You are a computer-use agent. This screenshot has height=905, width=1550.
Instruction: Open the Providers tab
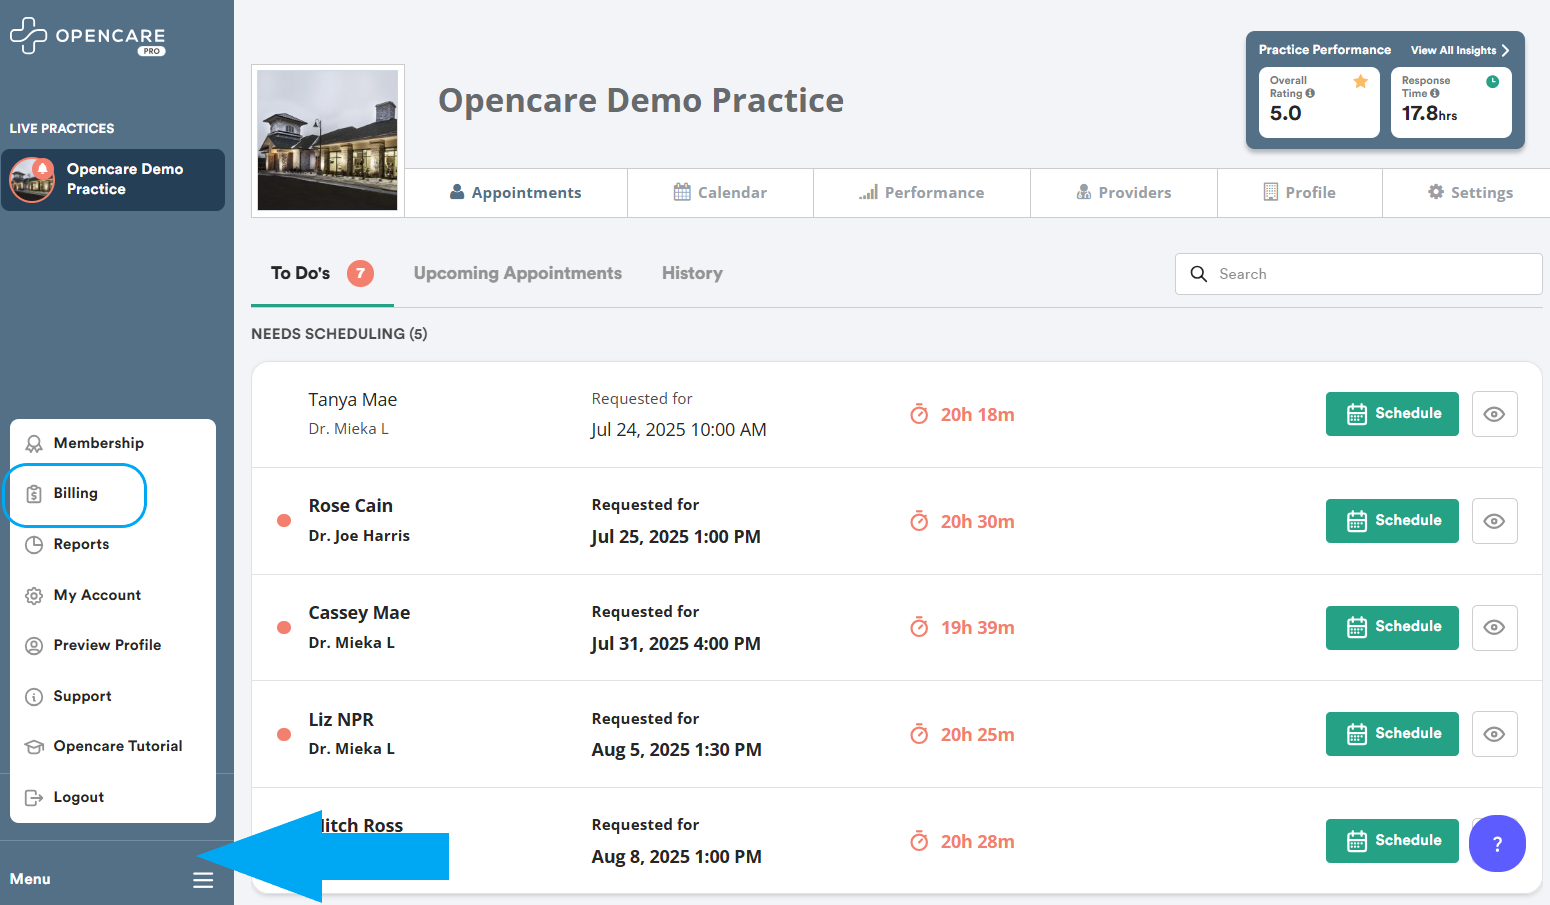(1124, 193)
